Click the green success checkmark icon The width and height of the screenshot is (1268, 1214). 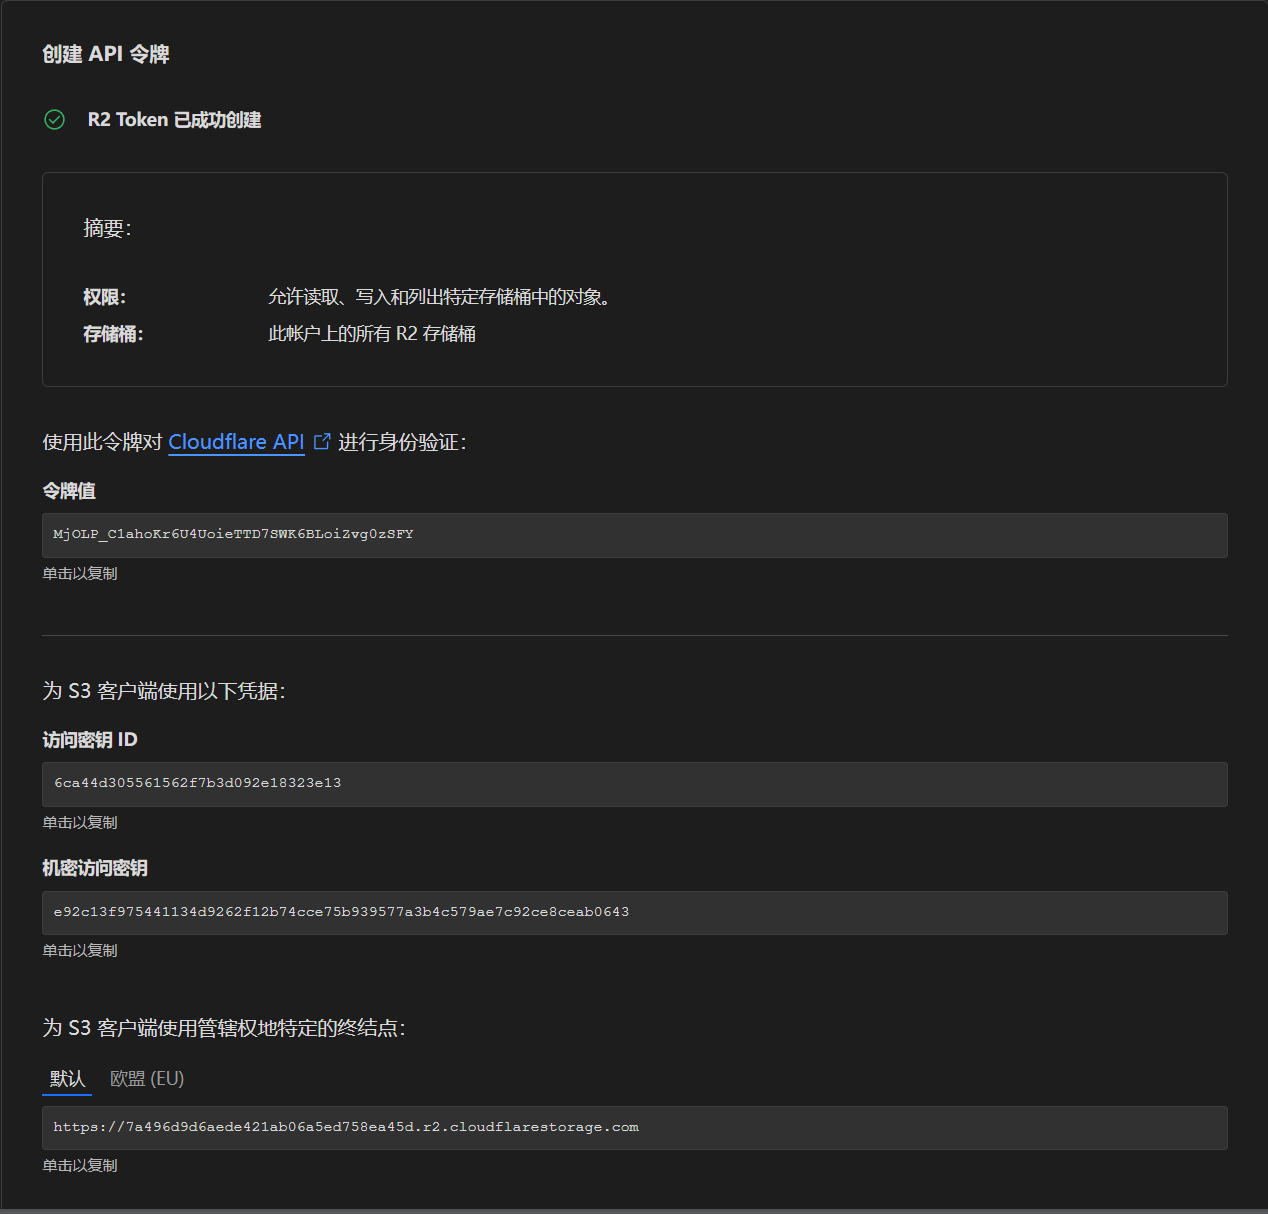(x=55, y=120)
